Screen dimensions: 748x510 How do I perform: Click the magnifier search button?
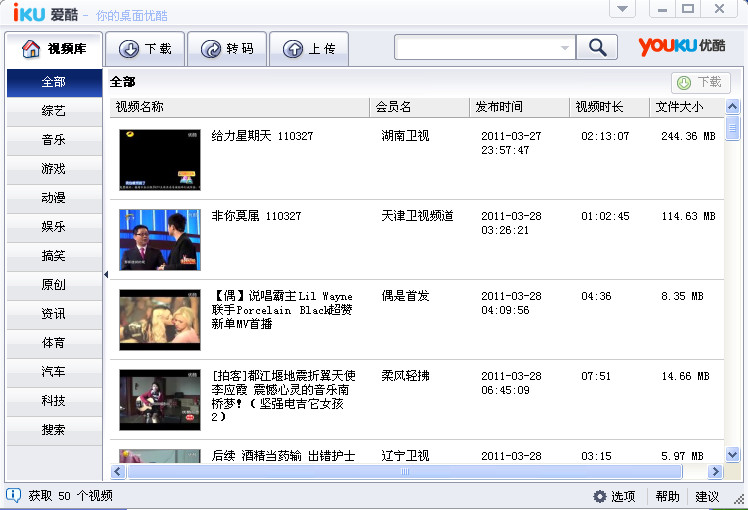tap(597, 48)
